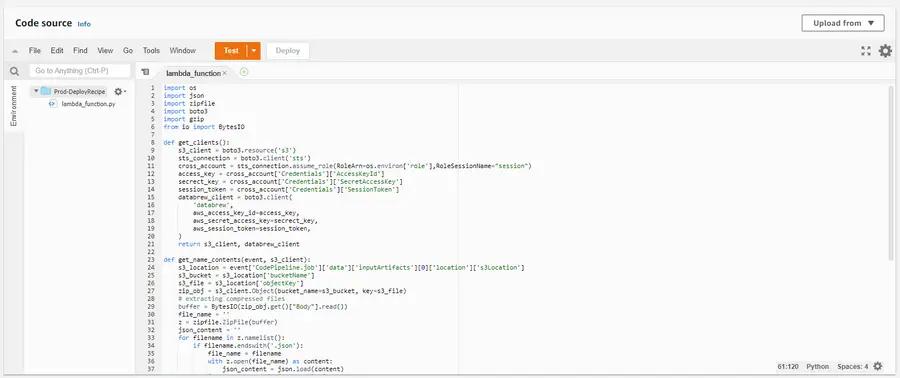
Task: Select the Prod-DeployRecipe folder
Action: [80, 92]
